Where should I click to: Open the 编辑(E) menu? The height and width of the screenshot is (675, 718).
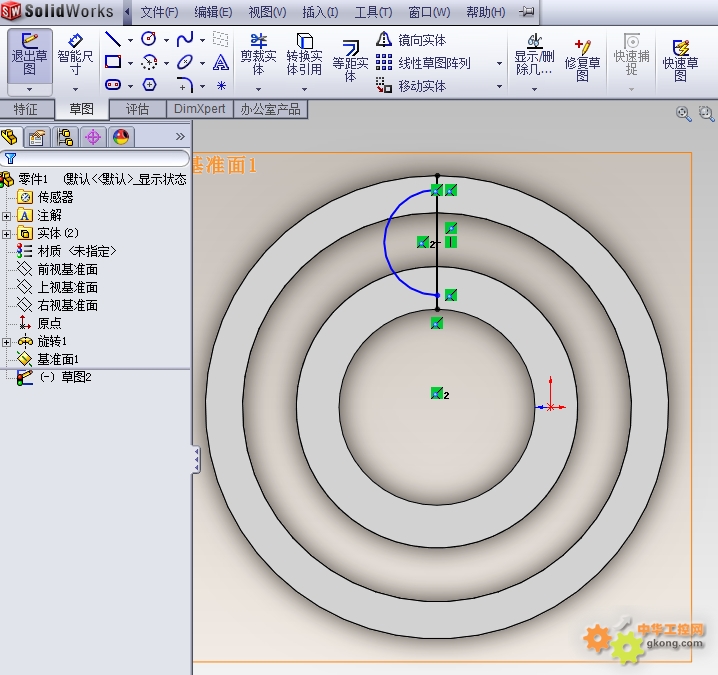pos(213,12)
